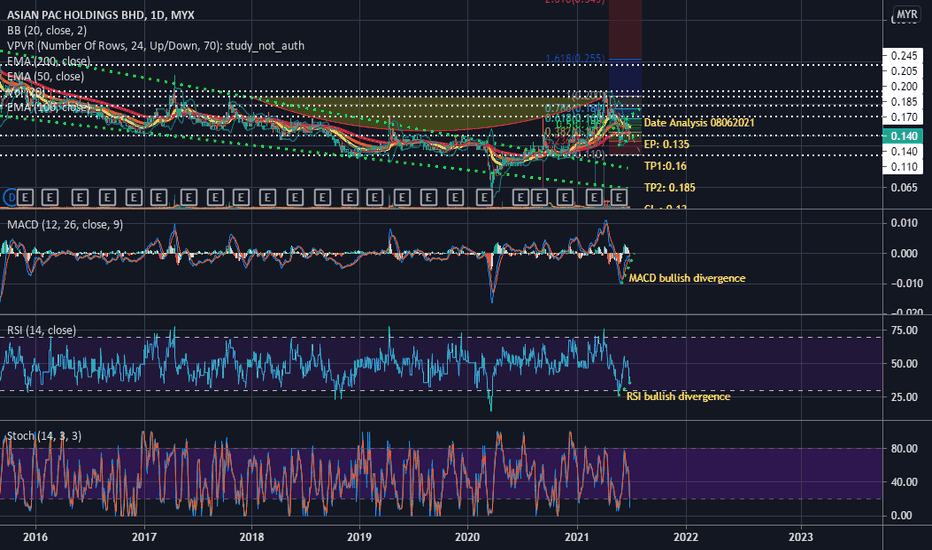932x550 pixels.
Task: Click the 2017 time axis label
Action: [144, 538]
